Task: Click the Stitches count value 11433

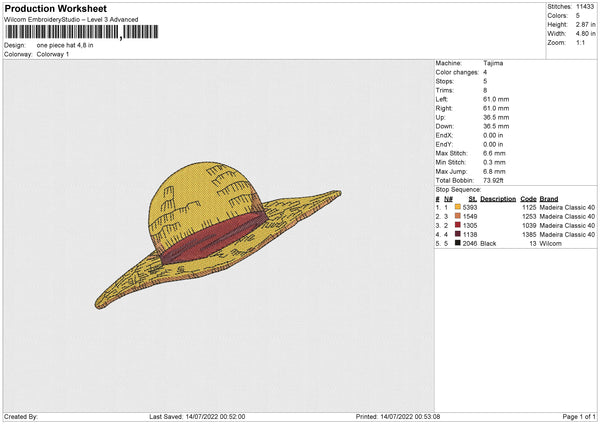Action: coord(585,7)
